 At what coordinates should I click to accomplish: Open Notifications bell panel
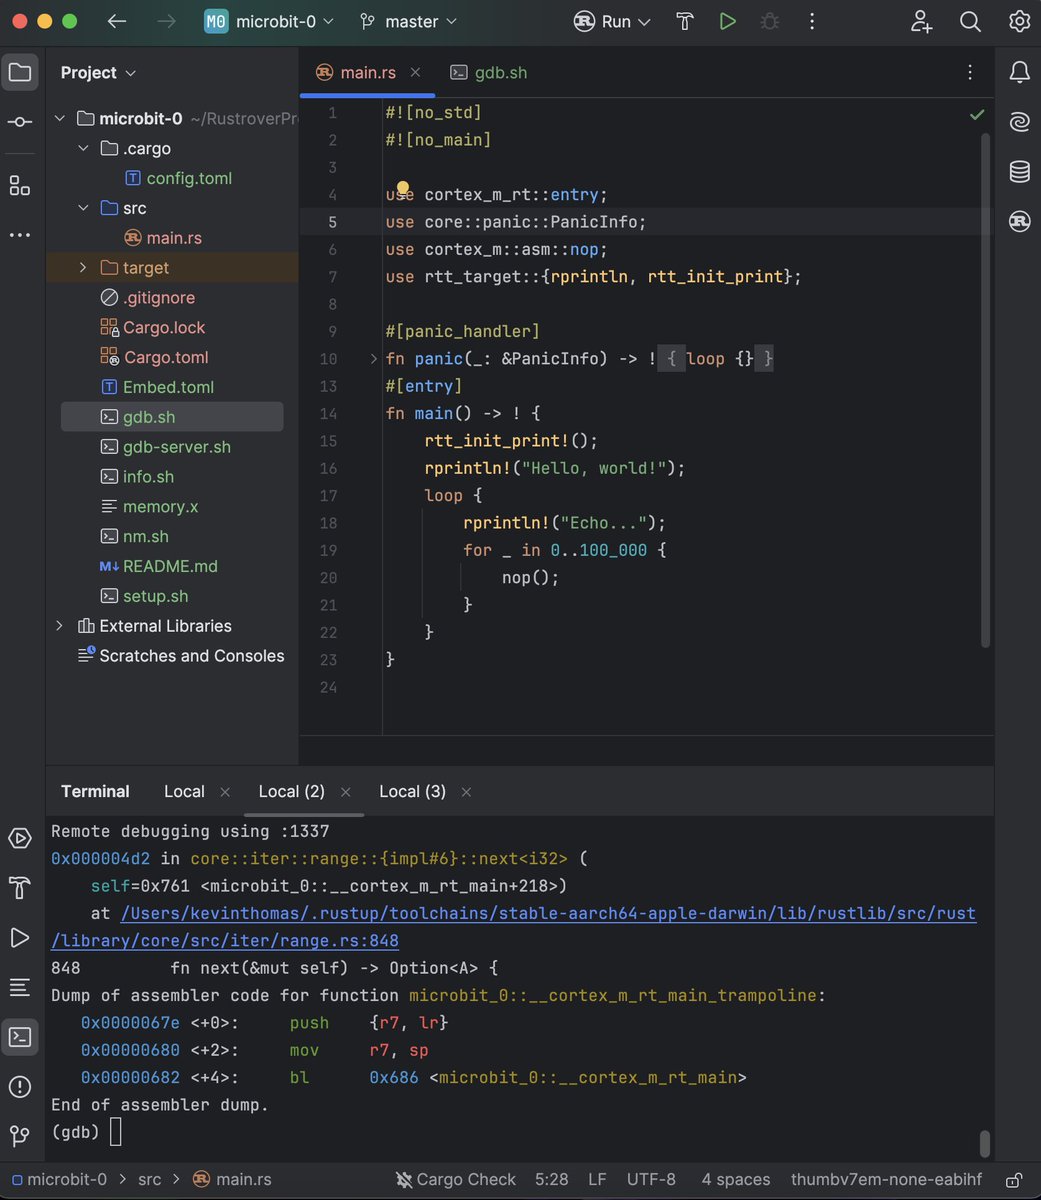click(x=1019, y=72)
